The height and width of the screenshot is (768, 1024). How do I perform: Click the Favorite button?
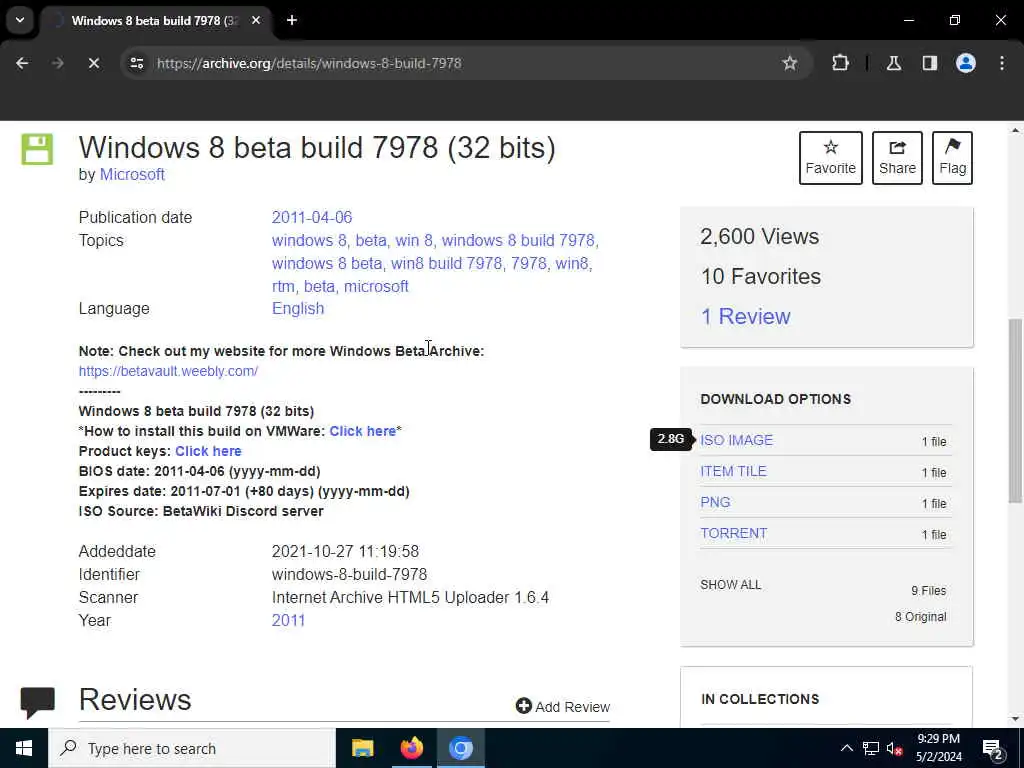pyautogui.click(x=831, y=158)
